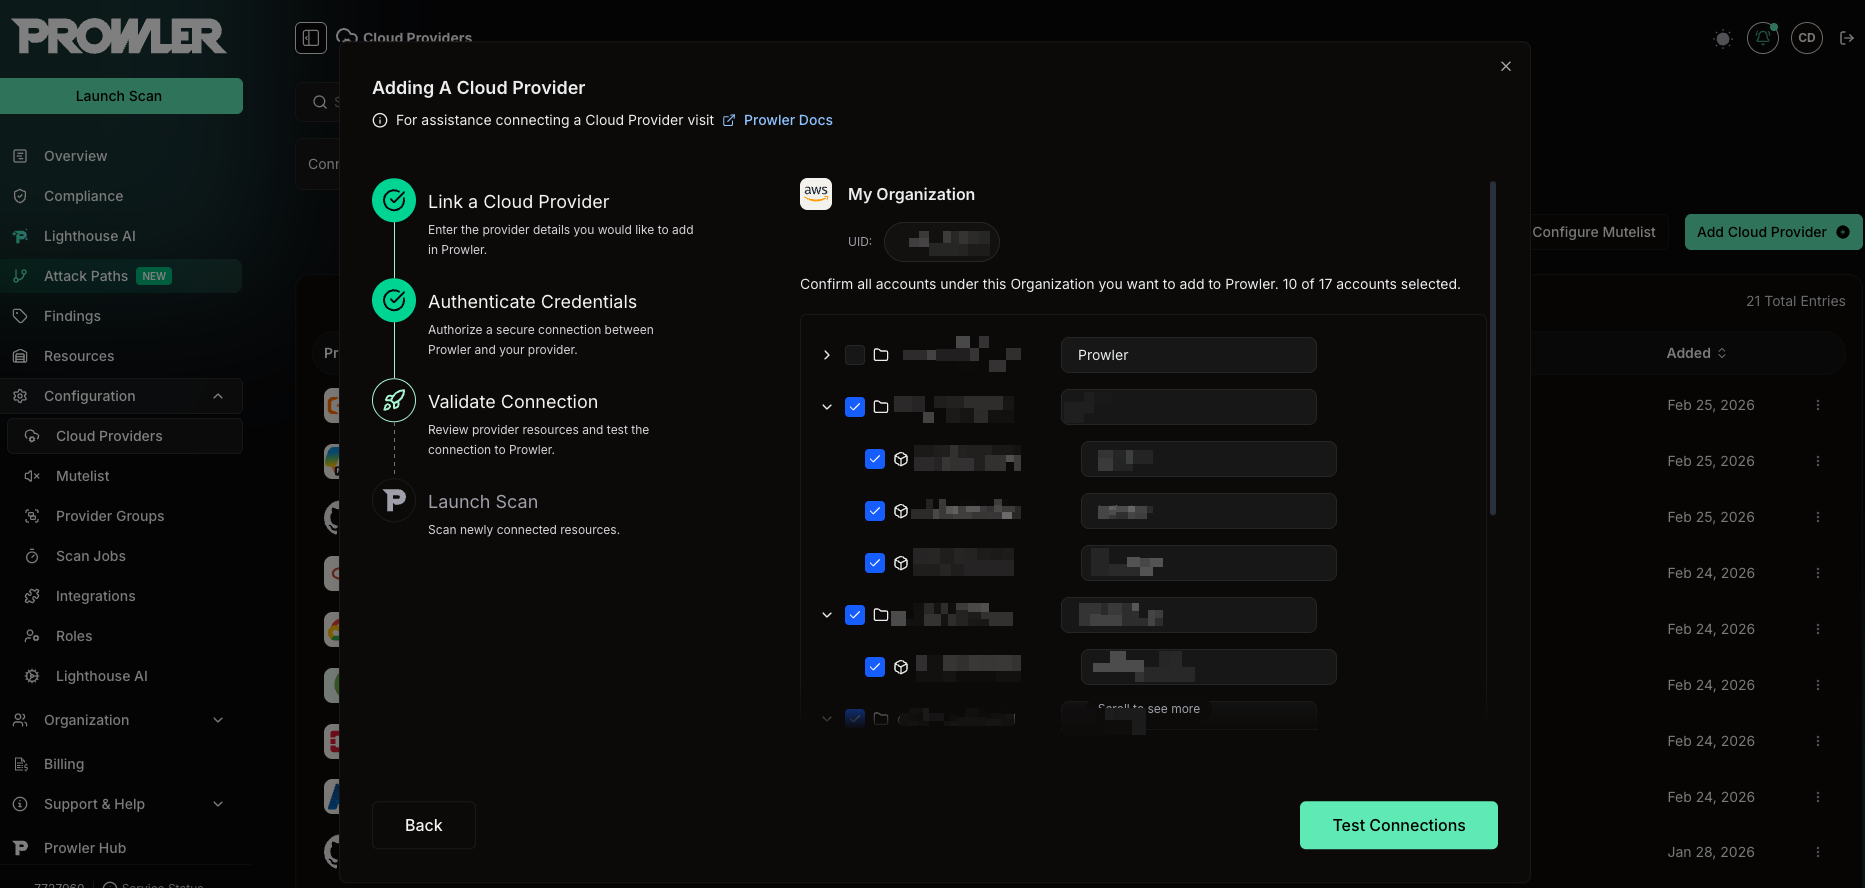Uncheck the first account under second folder
This screenshot has width=1865, height=888.
[875, 459]
